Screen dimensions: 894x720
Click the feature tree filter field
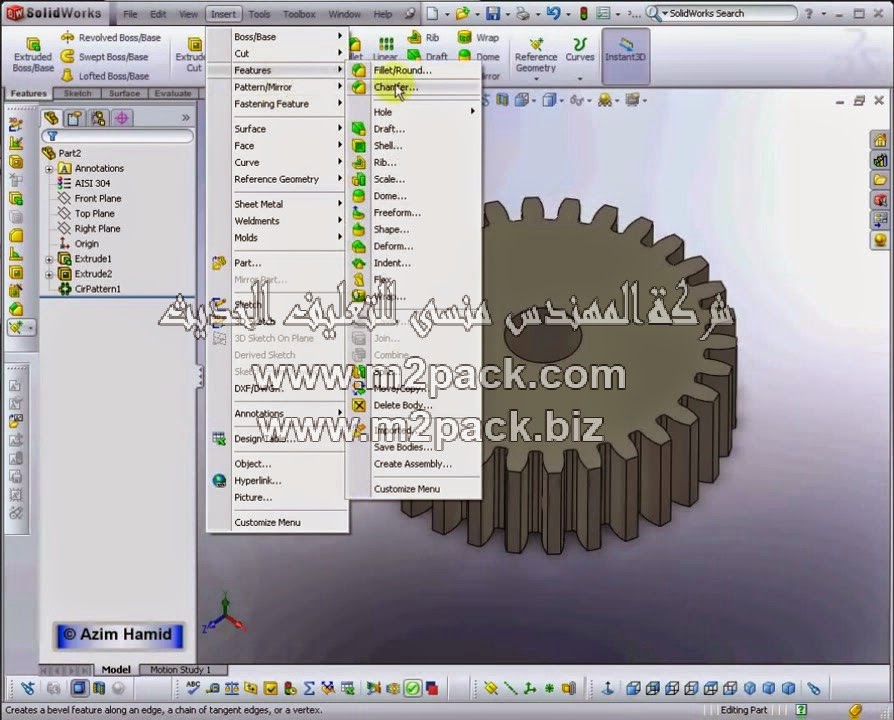pyautogui.click(x=118, y=136)
